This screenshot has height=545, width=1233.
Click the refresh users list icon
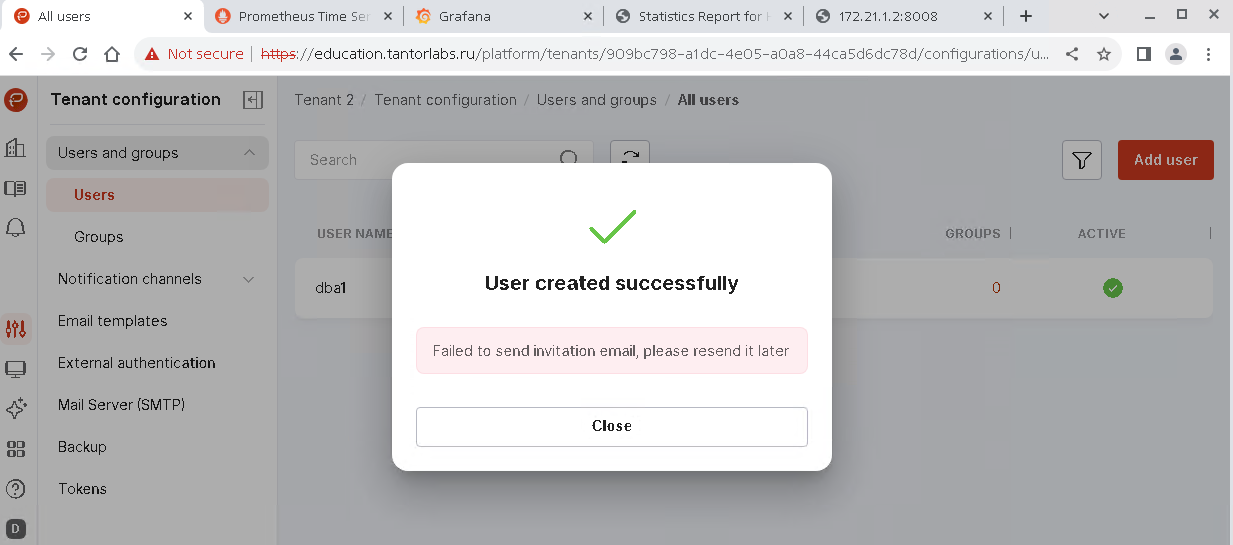[630, 158]
